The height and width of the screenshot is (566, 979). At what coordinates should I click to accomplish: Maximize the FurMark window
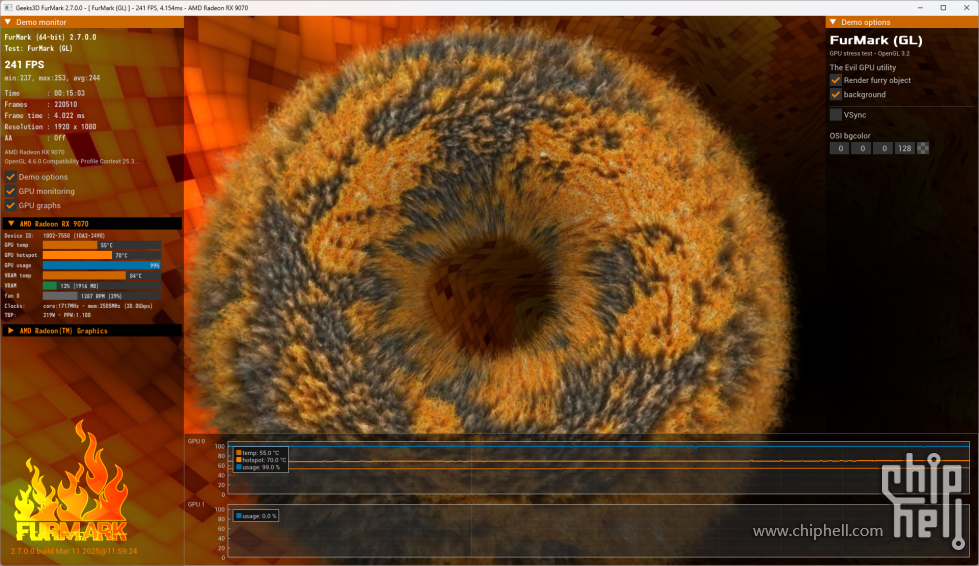[x=943, y=7]
